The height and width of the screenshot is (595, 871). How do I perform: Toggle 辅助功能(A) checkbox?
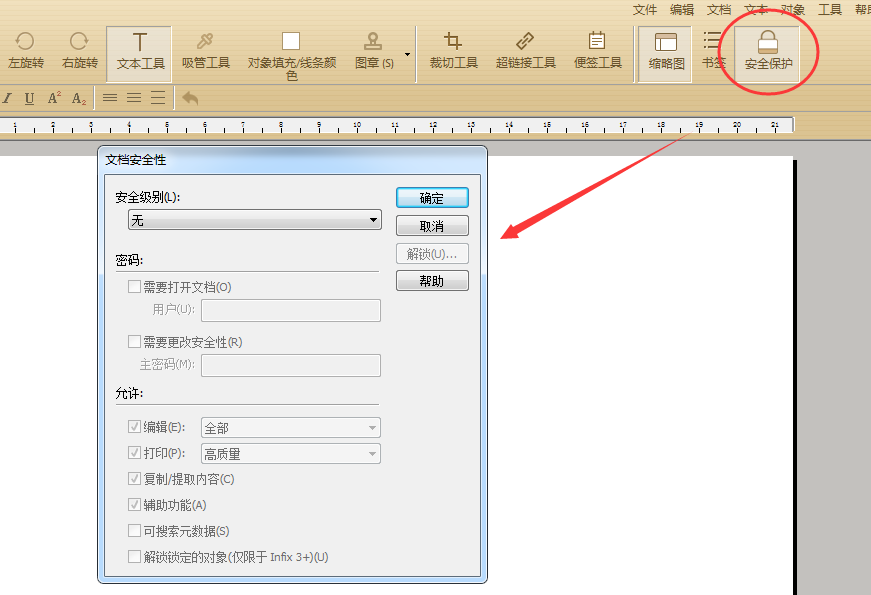[134, 504]
